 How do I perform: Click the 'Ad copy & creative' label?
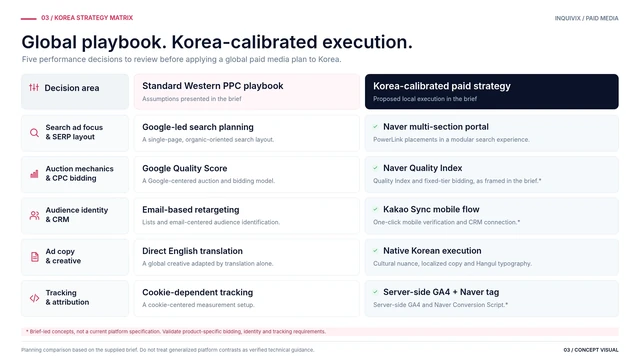click(63, 256)
